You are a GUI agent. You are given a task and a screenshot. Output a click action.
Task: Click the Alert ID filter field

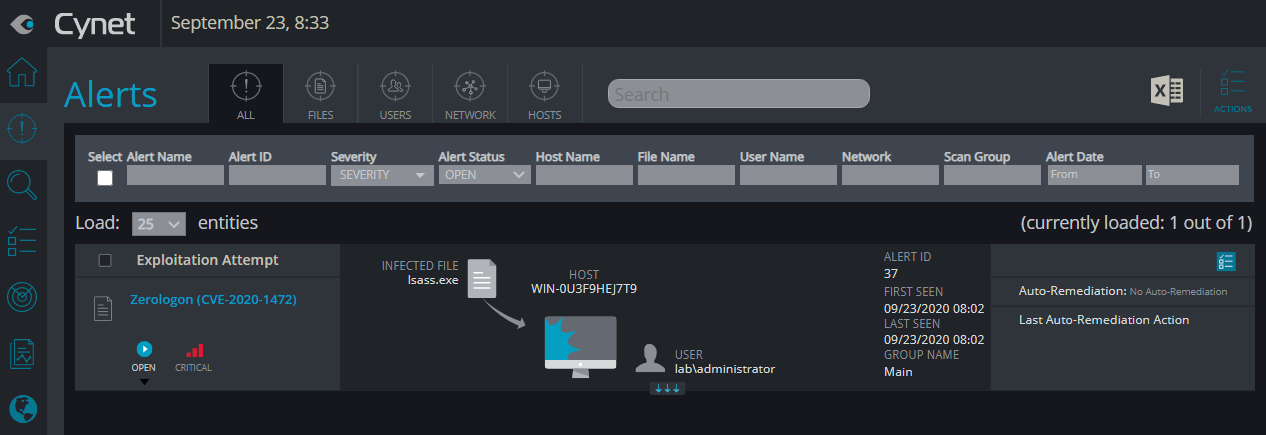point(277,175)
